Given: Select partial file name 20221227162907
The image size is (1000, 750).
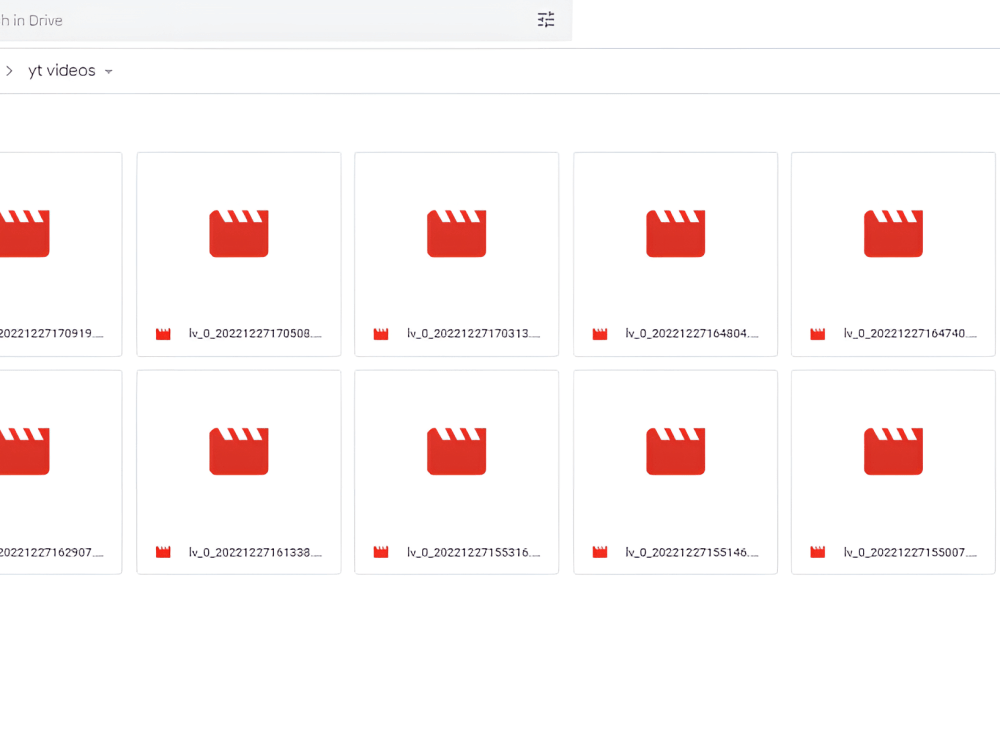Looking at the screenshot, I should [52, 552].
